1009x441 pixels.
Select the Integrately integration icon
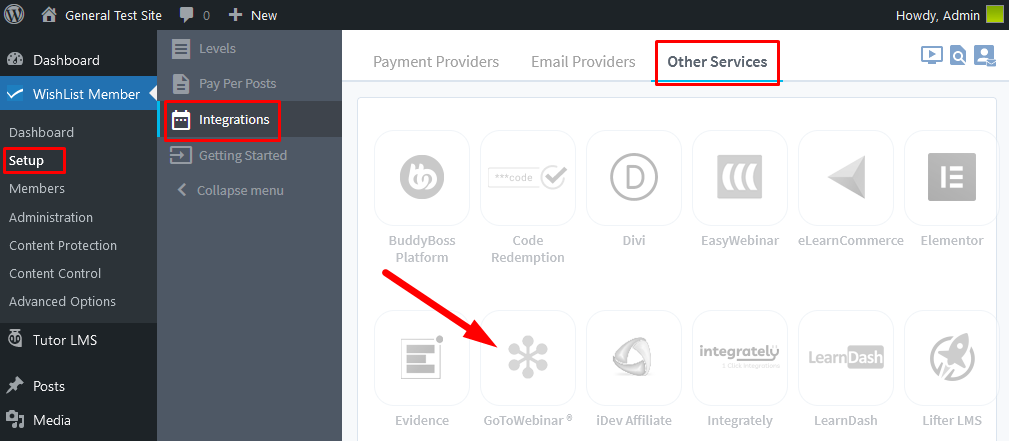coord(740,357)
